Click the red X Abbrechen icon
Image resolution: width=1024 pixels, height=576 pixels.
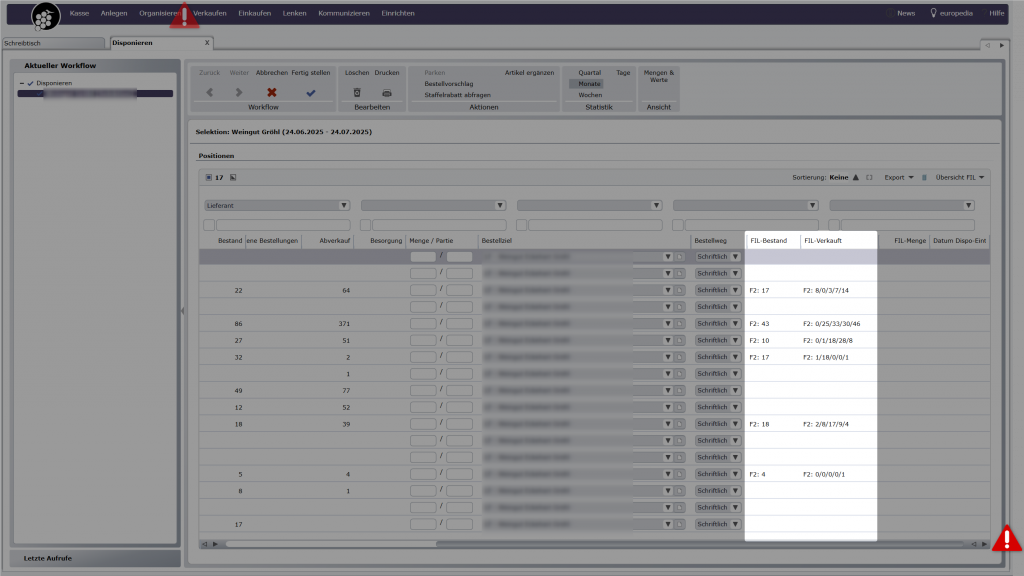point(271,92)
